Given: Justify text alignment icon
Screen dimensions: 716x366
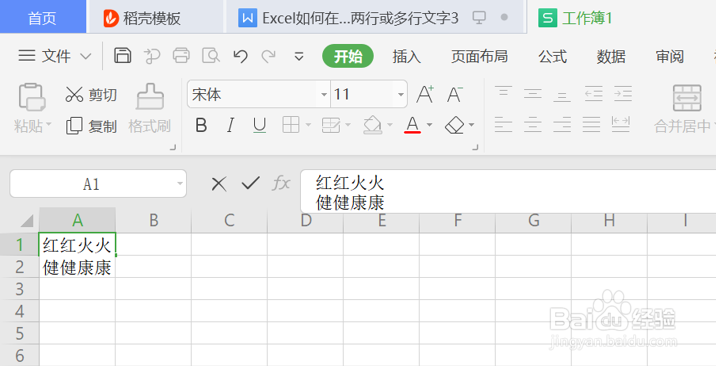Looking at the screenshot, I should (x=592, y=124).
